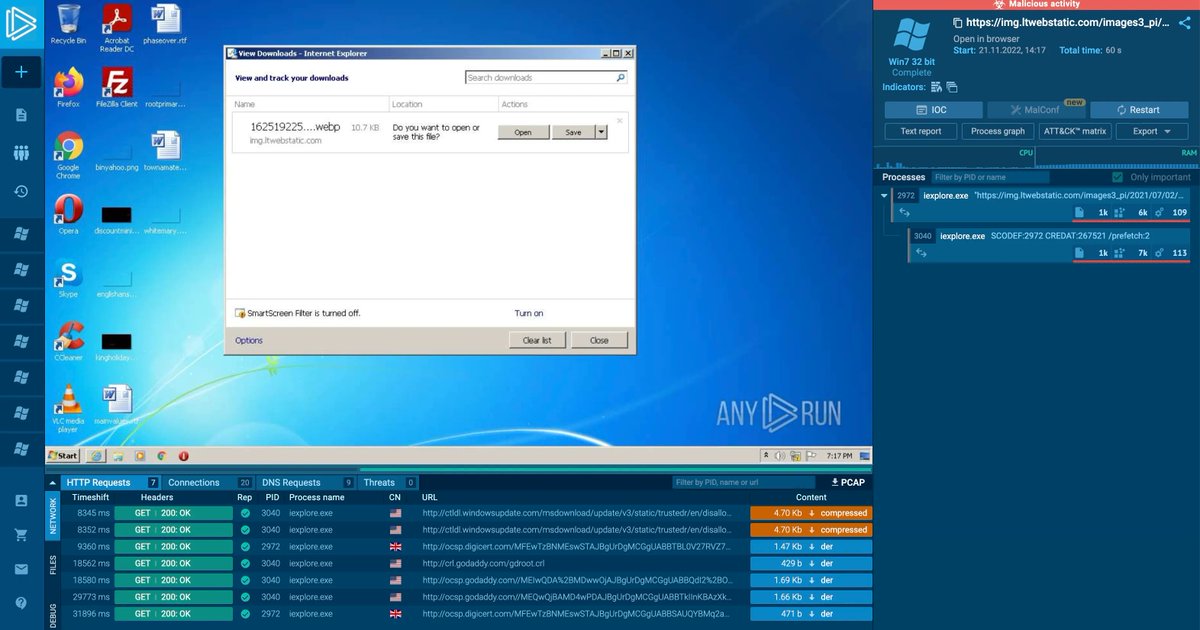Click the IOC button

tap(932, 110)
